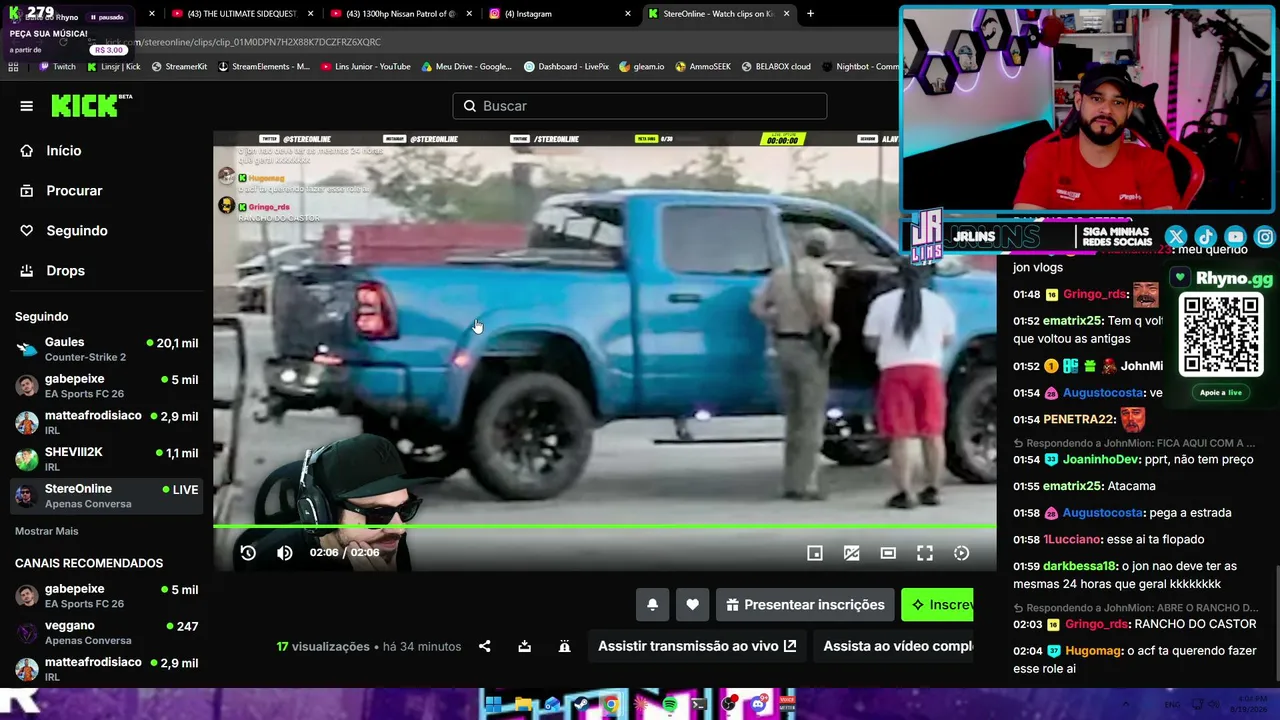Open the Kick sidebar hamburger menu
1280x720 pixels.
point(27,106)
